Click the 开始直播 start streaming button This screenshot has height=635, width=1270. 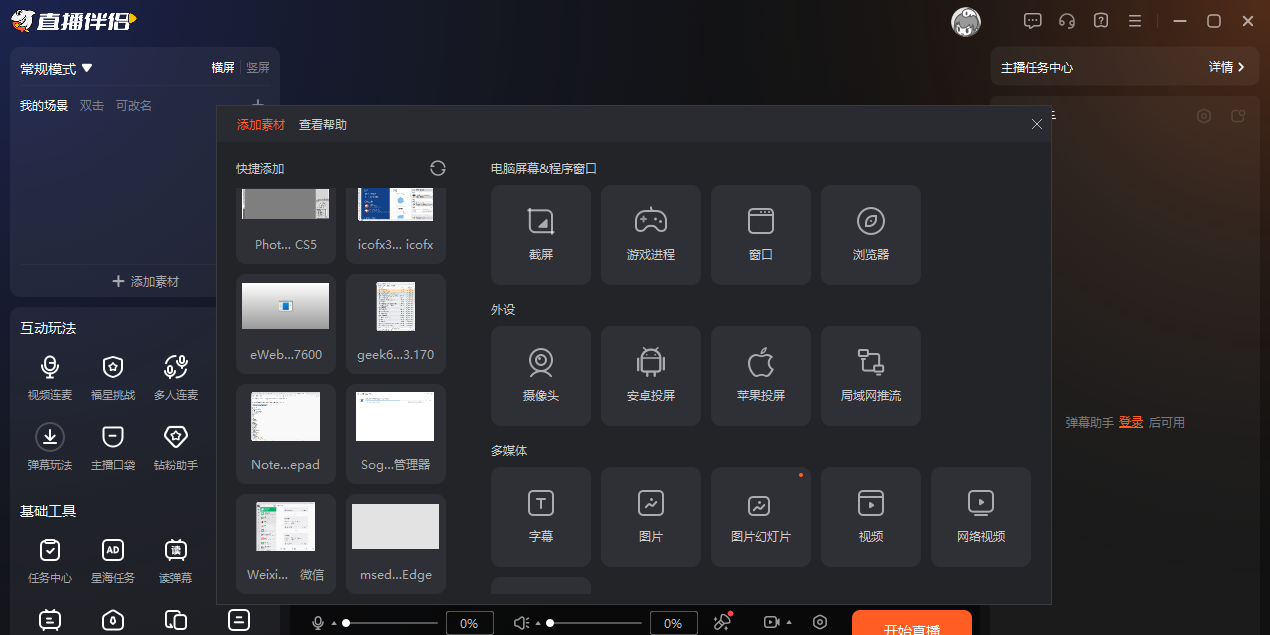(x=912, y=623)
